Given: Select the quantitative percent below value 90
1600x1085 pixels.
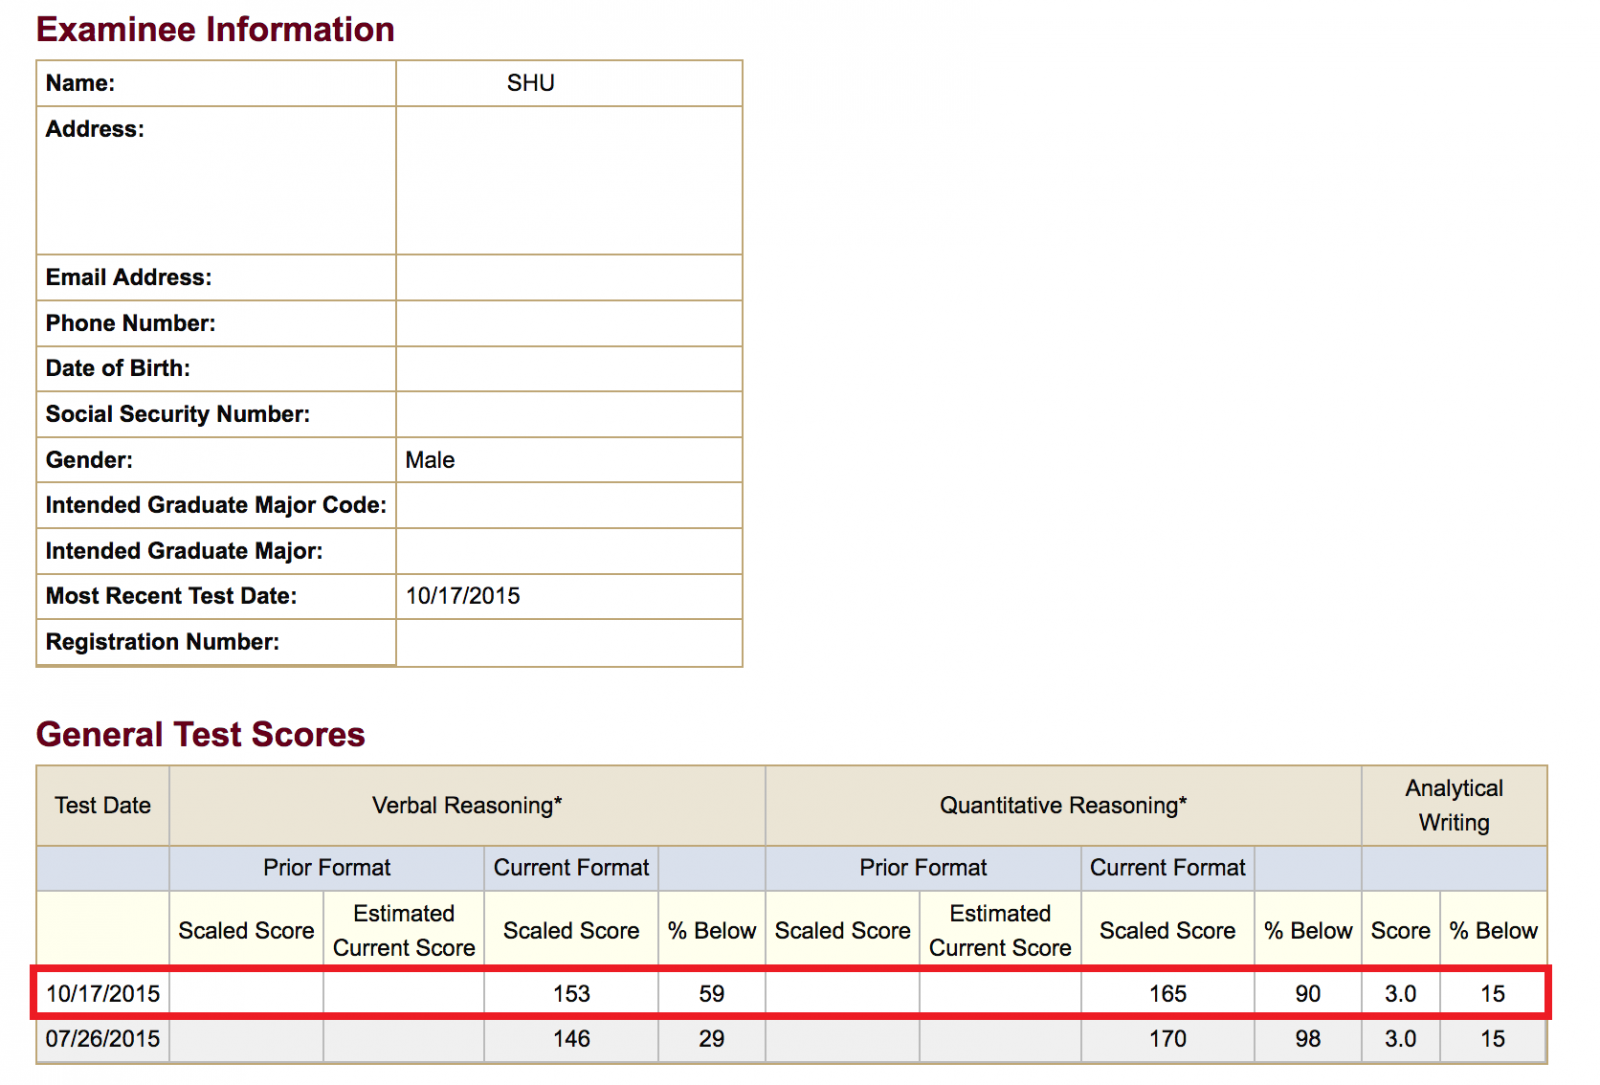Looking at the screenshot, I should pos(1308,994).
